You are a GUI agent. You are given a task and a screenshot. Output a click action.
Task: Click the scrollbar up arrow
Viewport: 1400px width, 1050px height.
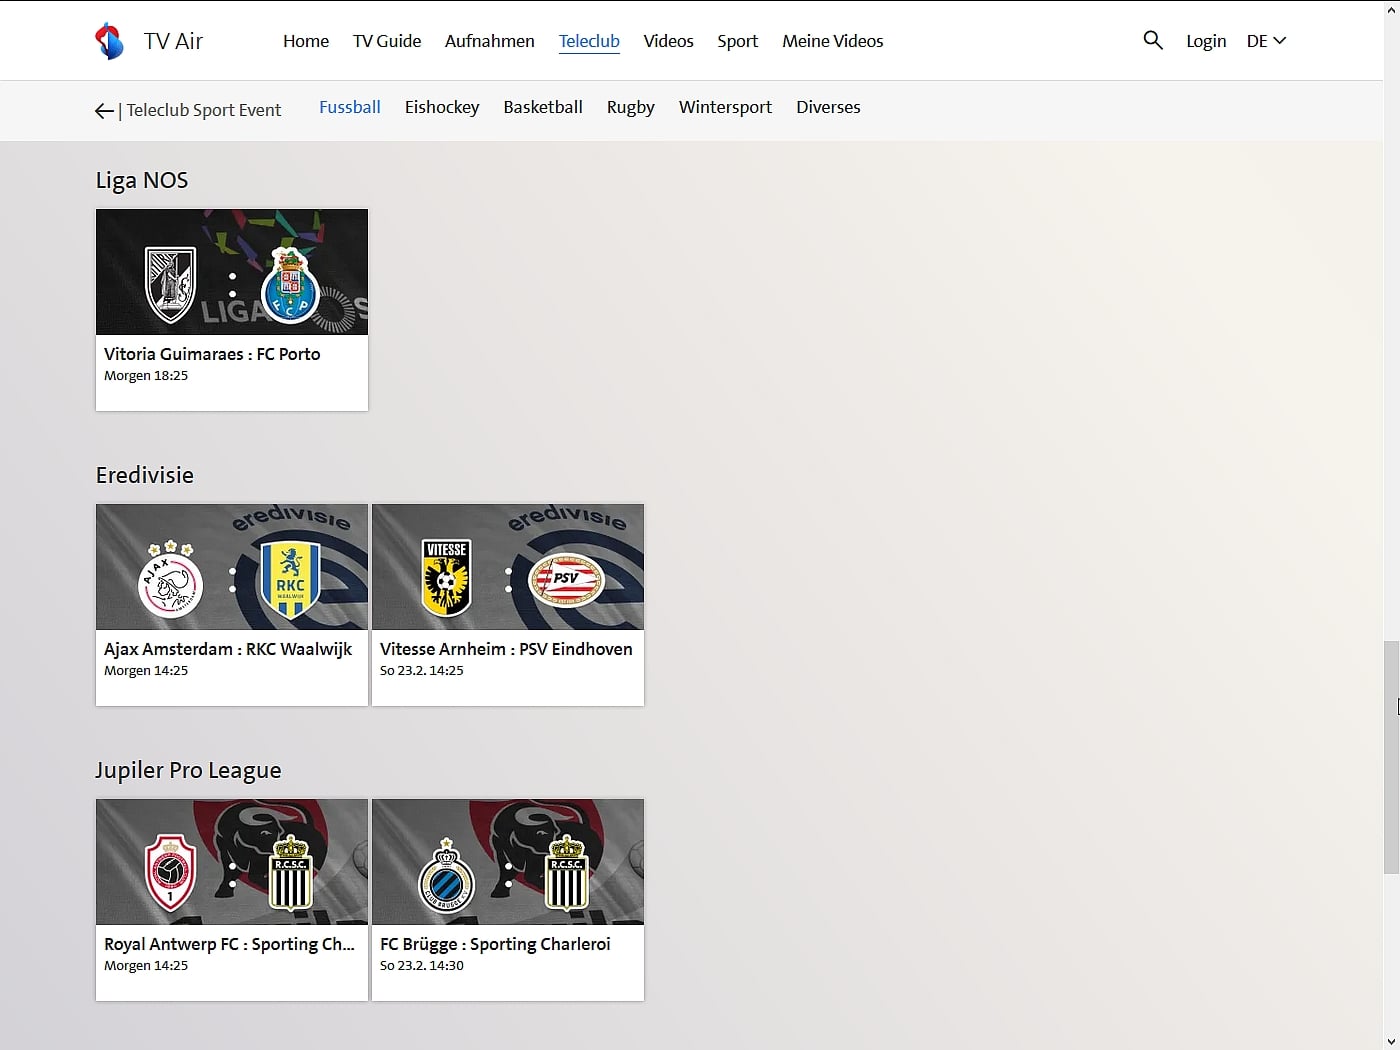1391,8
